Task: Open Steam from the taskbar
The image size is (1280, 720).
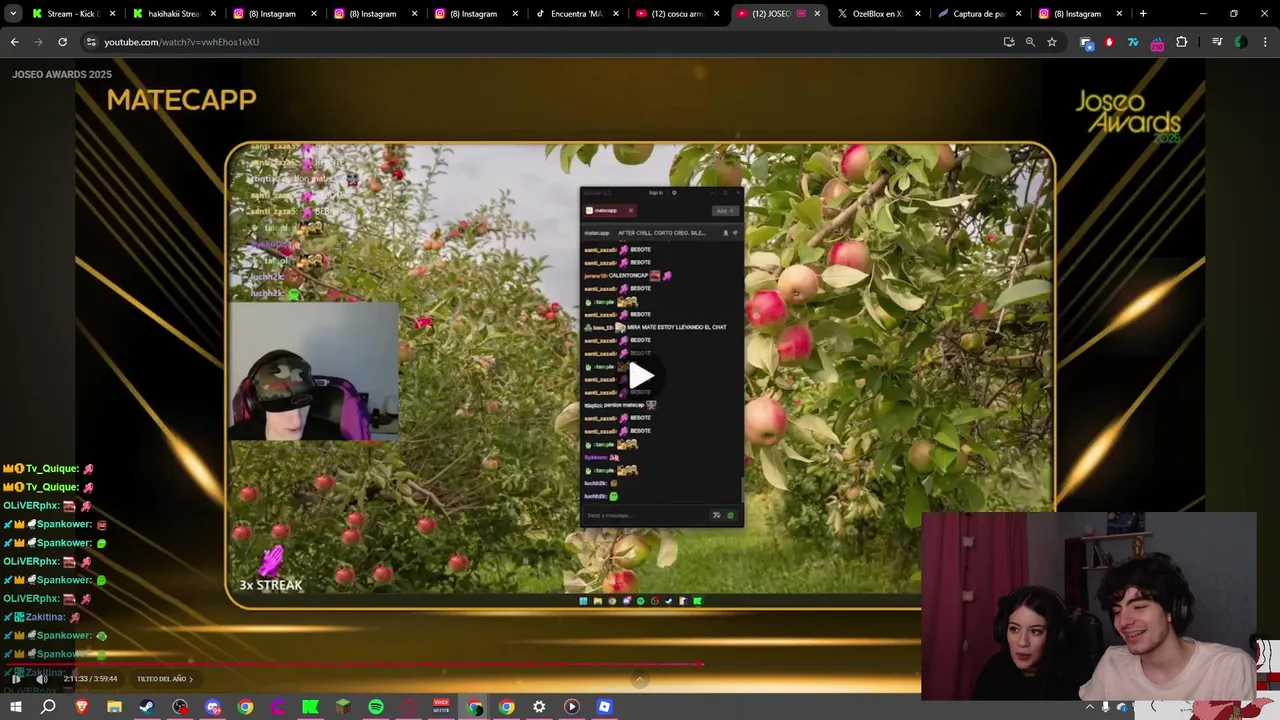Action: point(147,707)
